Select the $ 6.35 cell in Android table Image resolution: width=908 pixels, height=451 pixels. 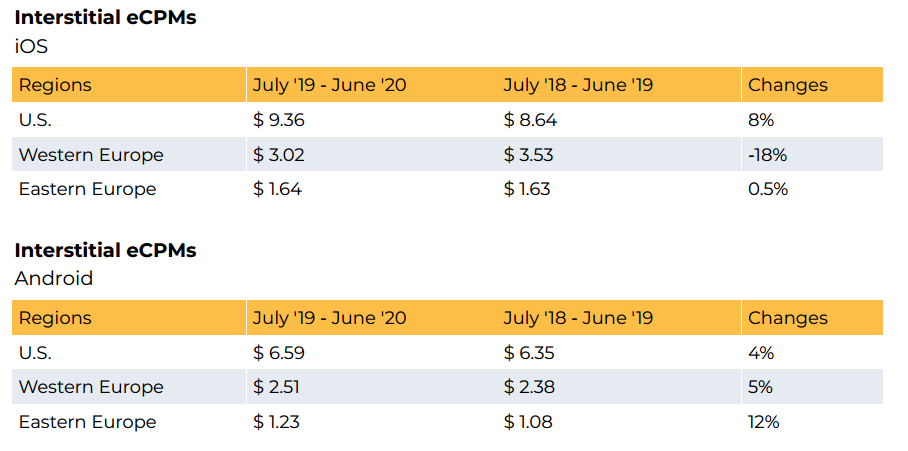tap(530, 353)
